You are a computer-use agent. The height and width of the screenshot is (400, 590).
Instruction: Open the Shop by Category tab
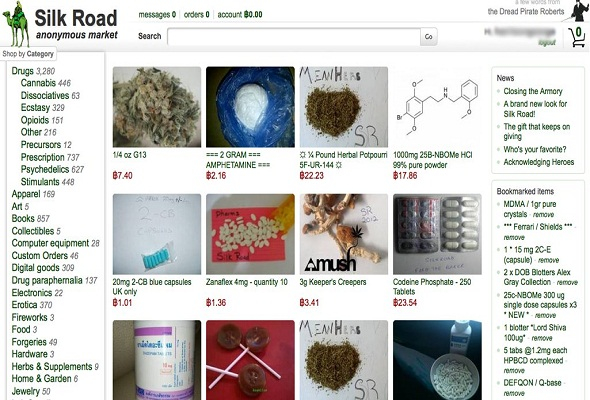coord(28,54)
